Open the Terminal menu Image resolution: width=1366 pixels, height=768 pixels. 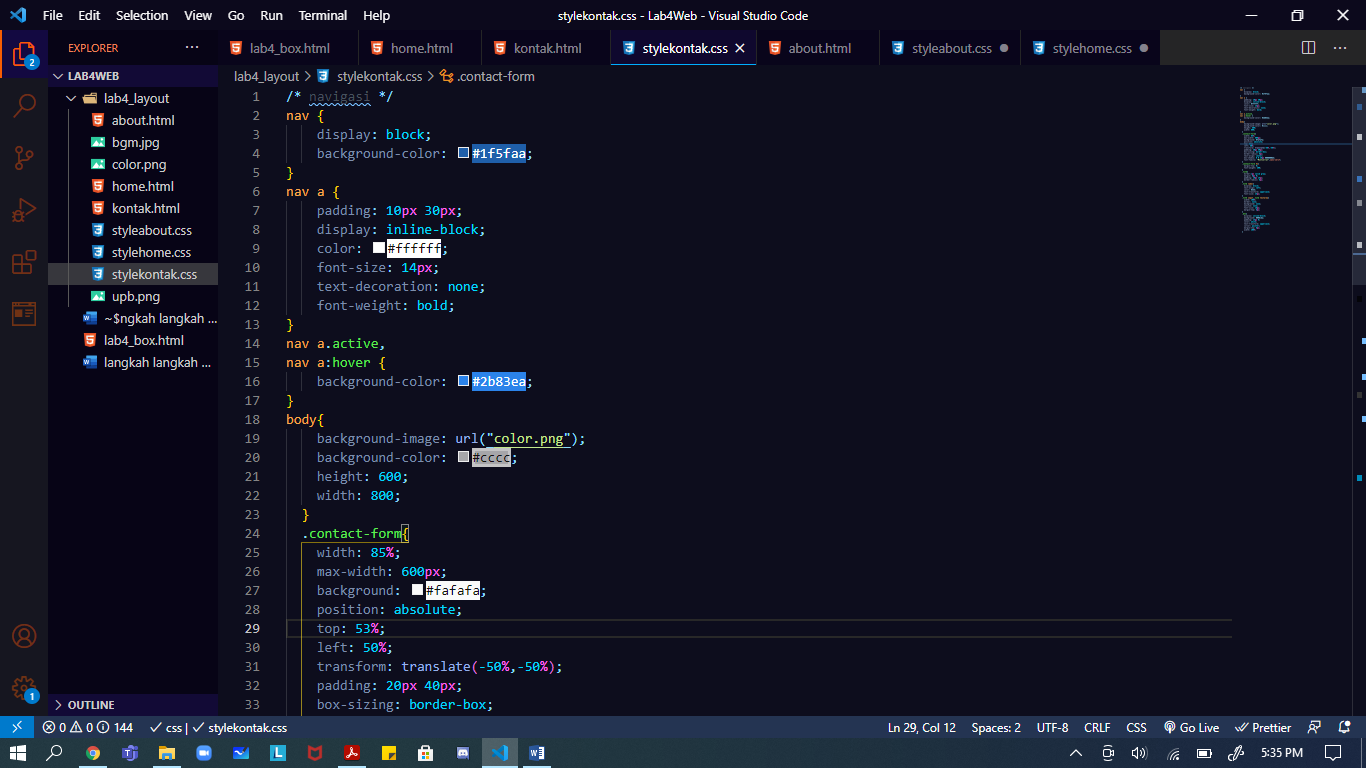tap(322, 15)
